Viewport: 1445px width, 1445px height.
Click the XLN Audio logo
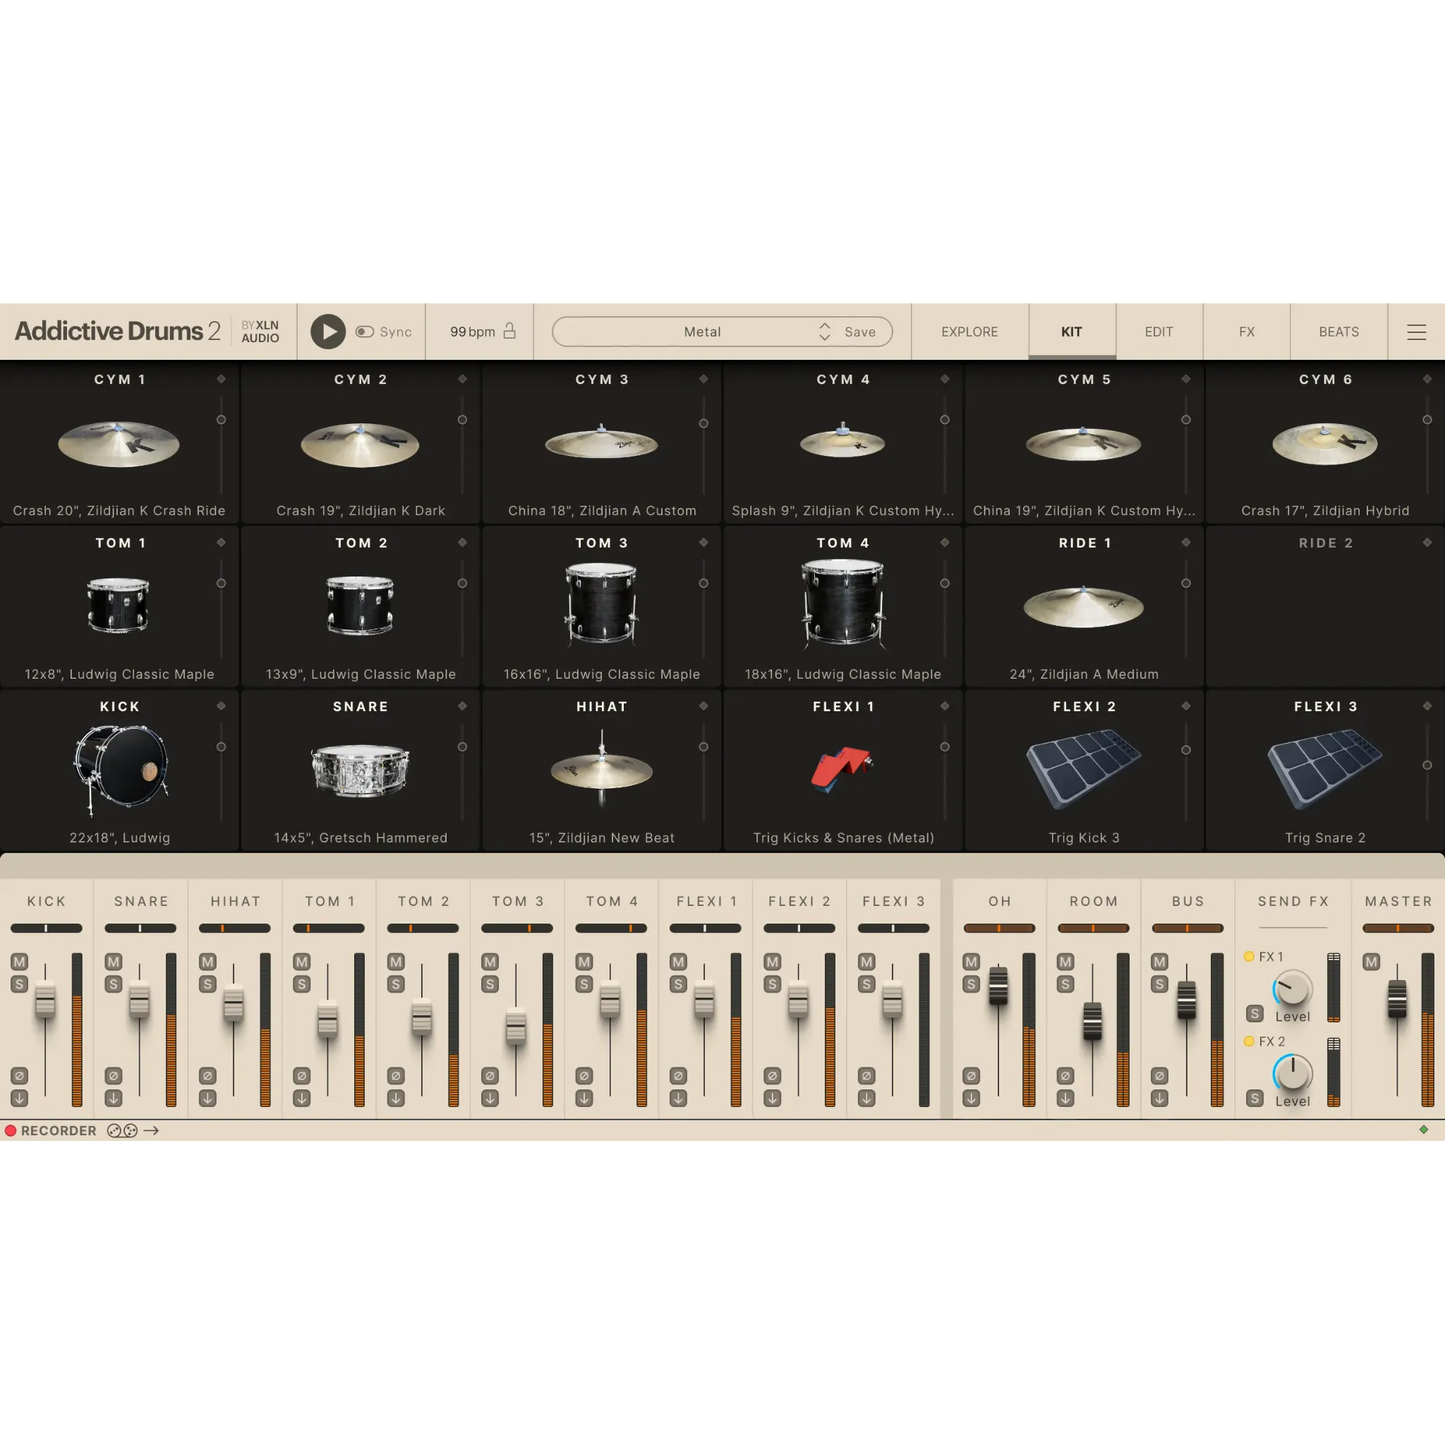point(260,331)
